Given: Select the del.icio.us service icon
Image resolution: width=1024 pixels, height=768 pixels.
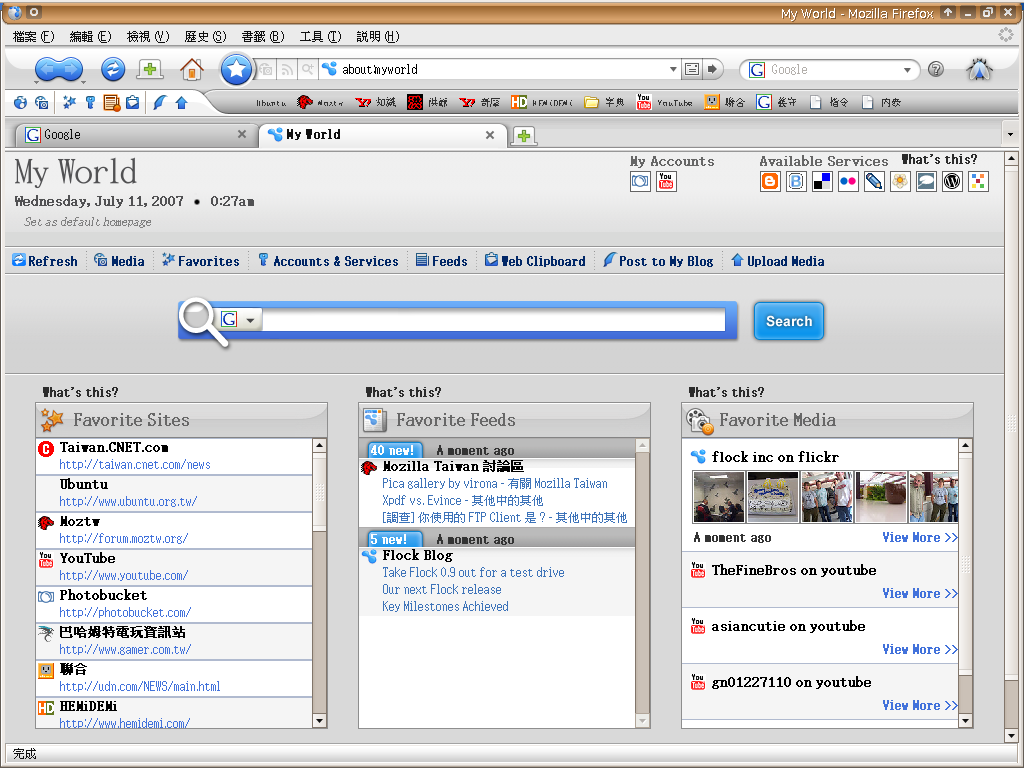Looking at the screenshot, I should point(822,182).
